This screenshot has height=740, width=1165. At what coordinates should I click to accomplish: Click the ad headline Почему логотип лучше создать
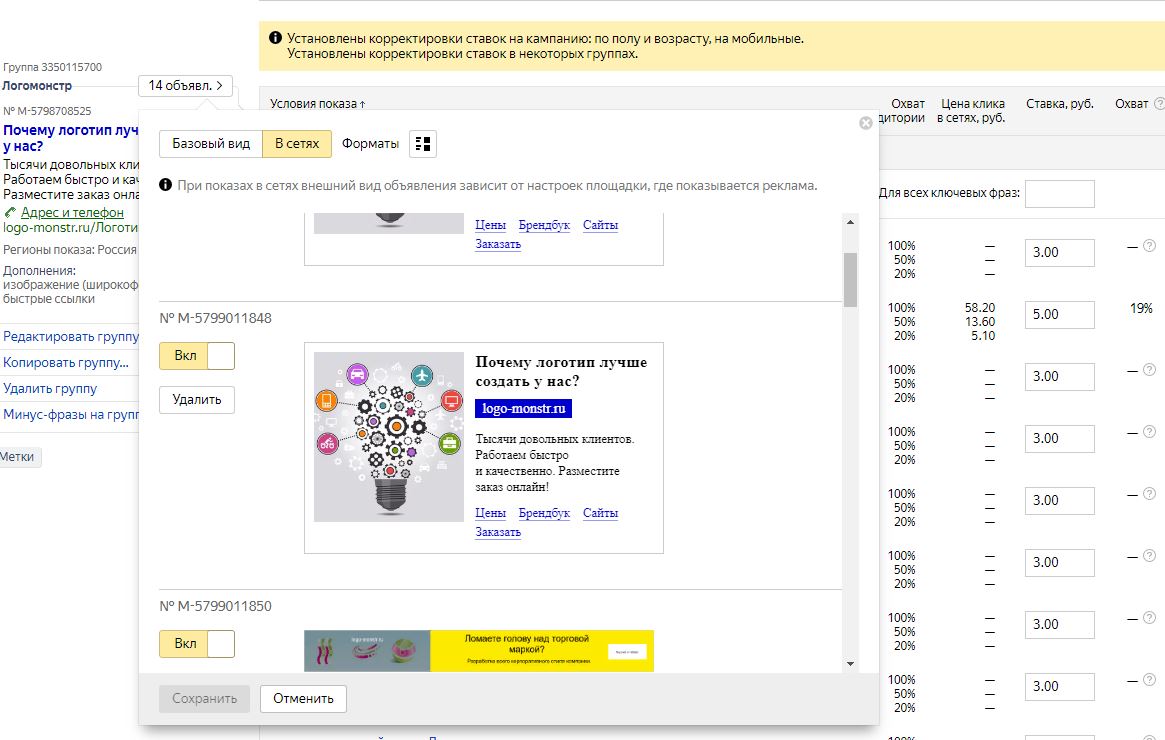click(561, 371)
